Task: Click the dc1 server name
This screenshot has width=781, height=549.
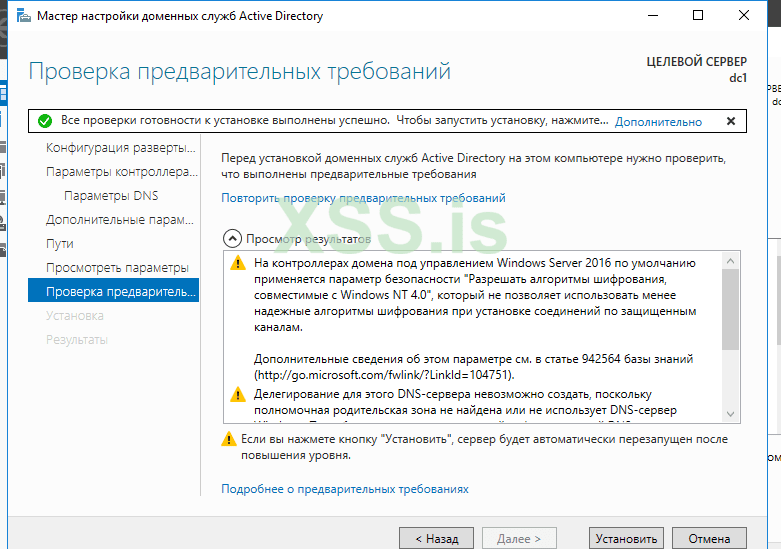Action: tap(738, 78)
